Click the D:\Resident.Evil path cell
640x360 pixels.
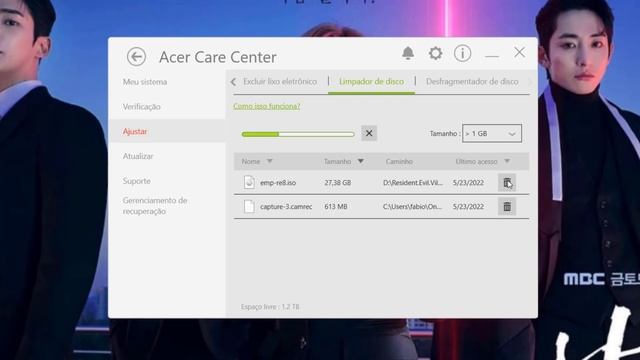[413, 182]
